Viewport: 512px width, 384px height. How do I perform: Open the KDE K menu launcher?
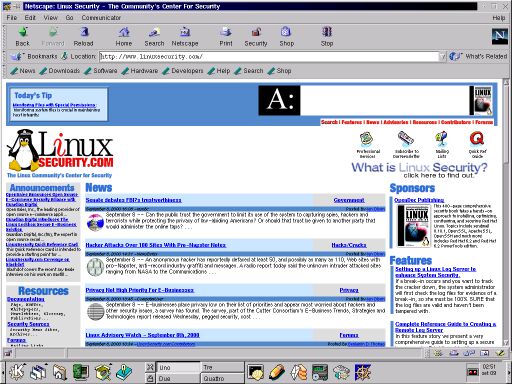click(17, 372)
